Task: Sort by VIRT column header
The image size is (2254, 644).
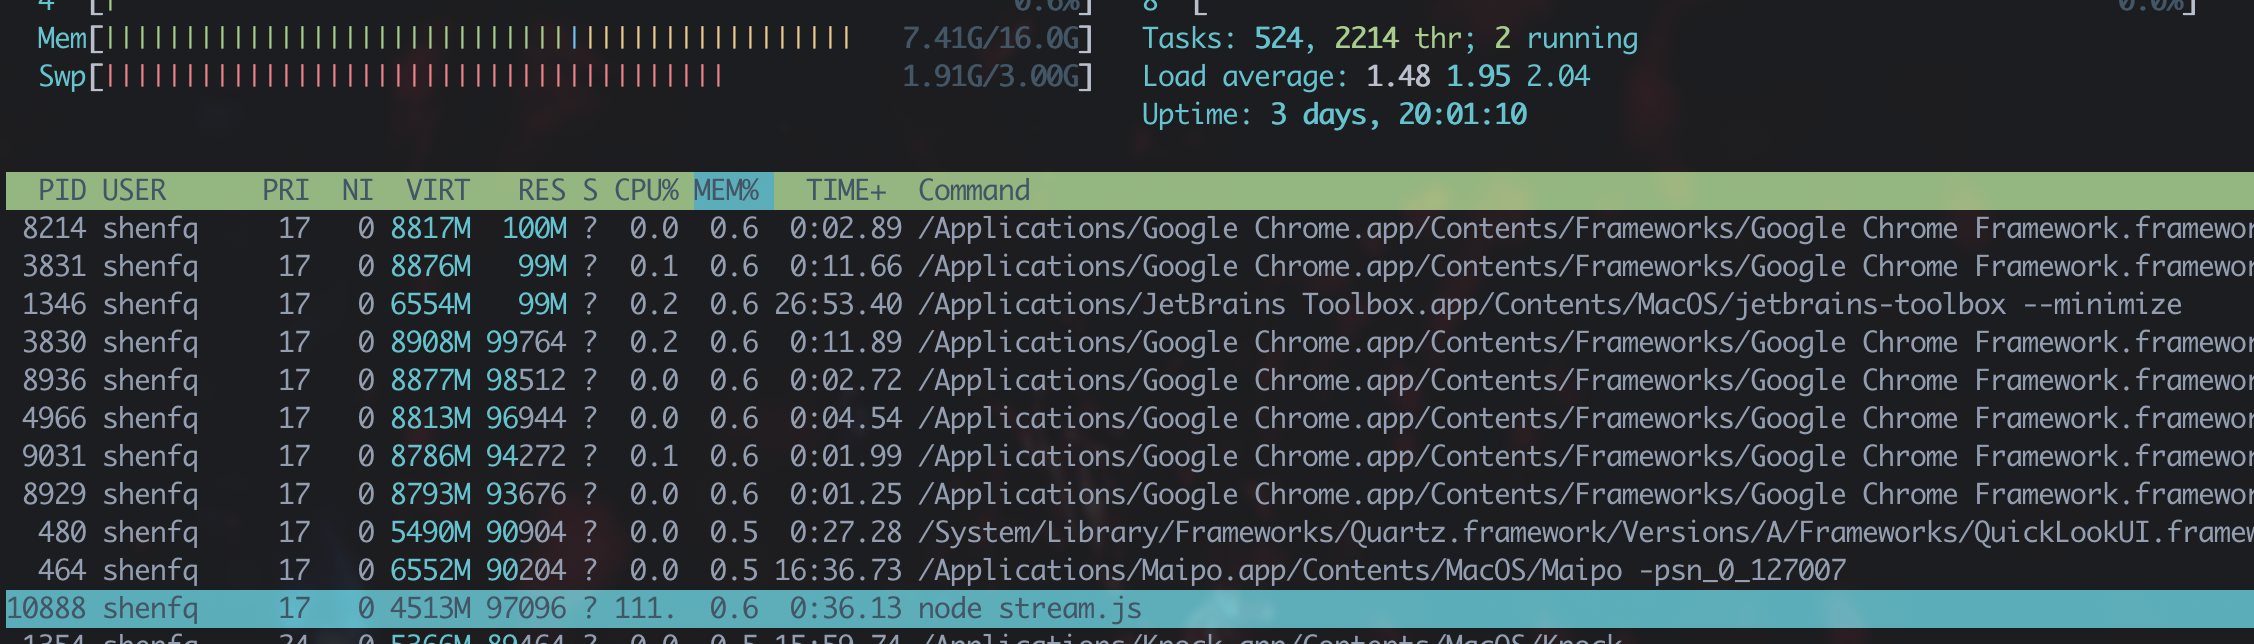Action: pos(438,190)
